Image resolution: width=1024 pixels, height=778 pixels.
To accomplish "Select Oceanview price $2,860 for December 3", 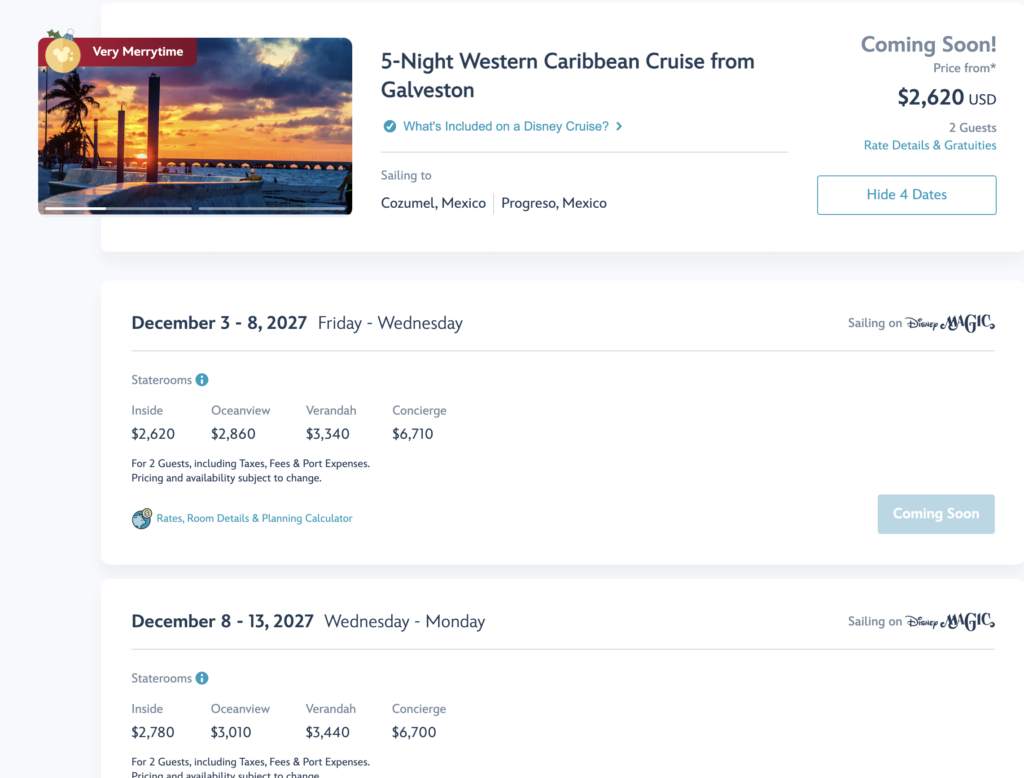I will click(233, 434).
